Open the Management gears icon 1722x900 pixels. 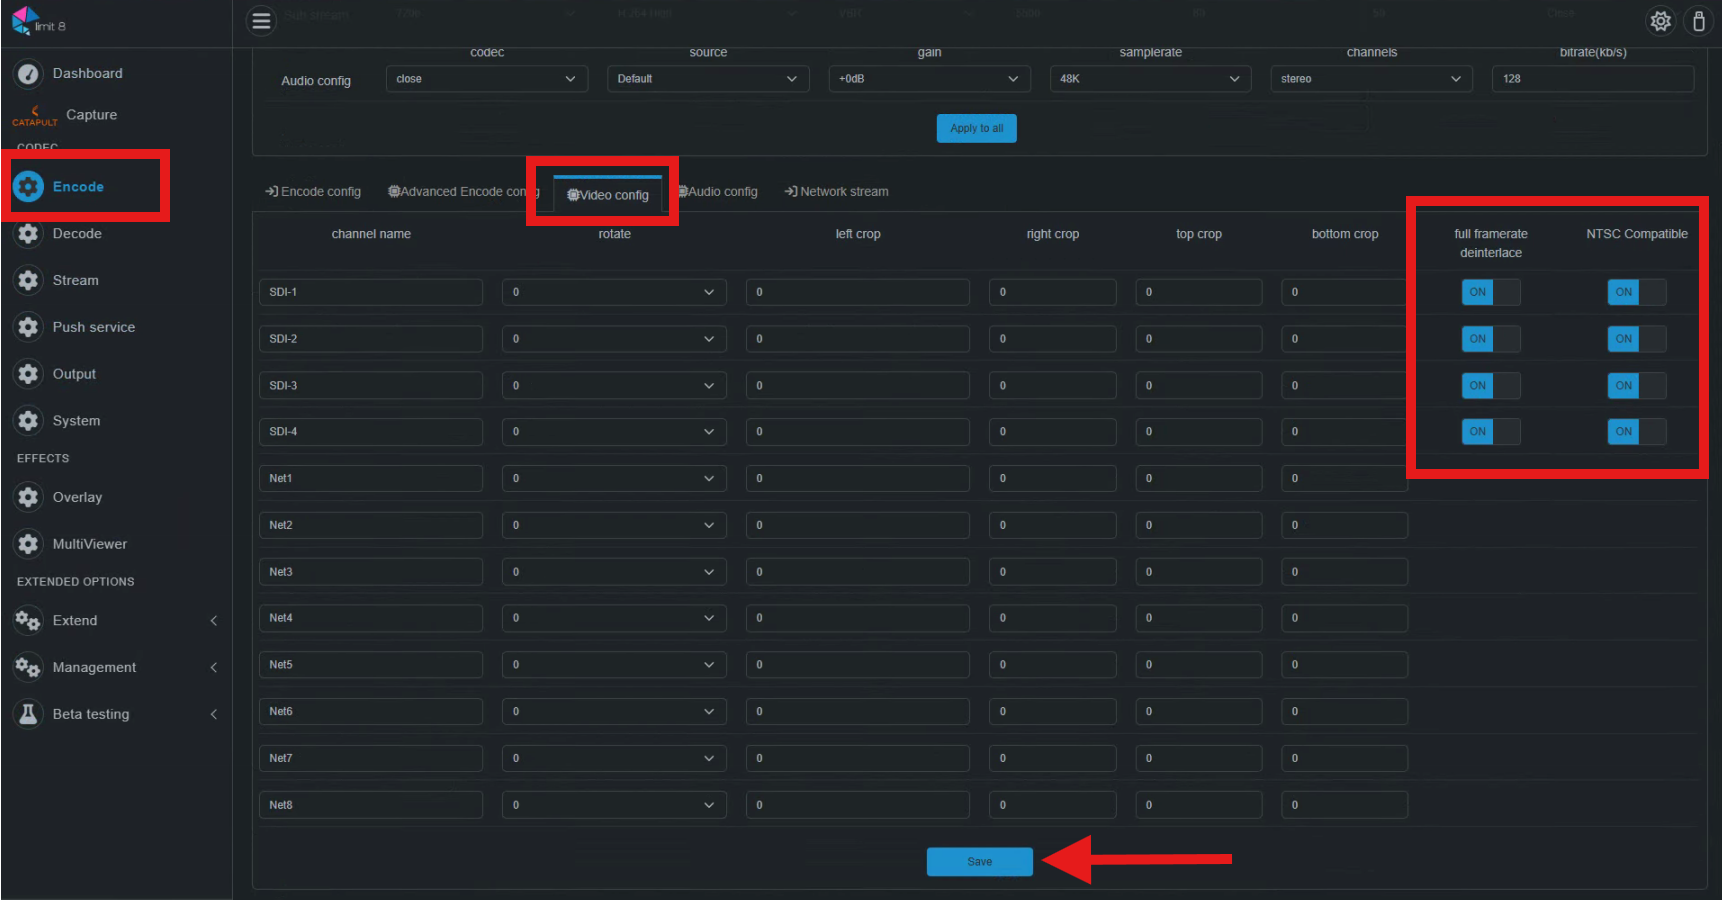point(28,667)
